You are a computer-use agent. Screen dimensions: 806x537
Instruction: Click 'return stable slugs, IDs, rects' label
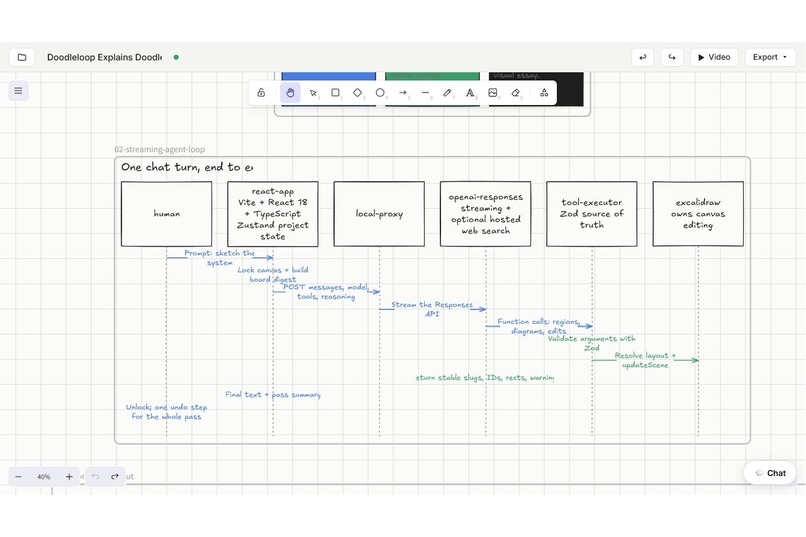485,377
